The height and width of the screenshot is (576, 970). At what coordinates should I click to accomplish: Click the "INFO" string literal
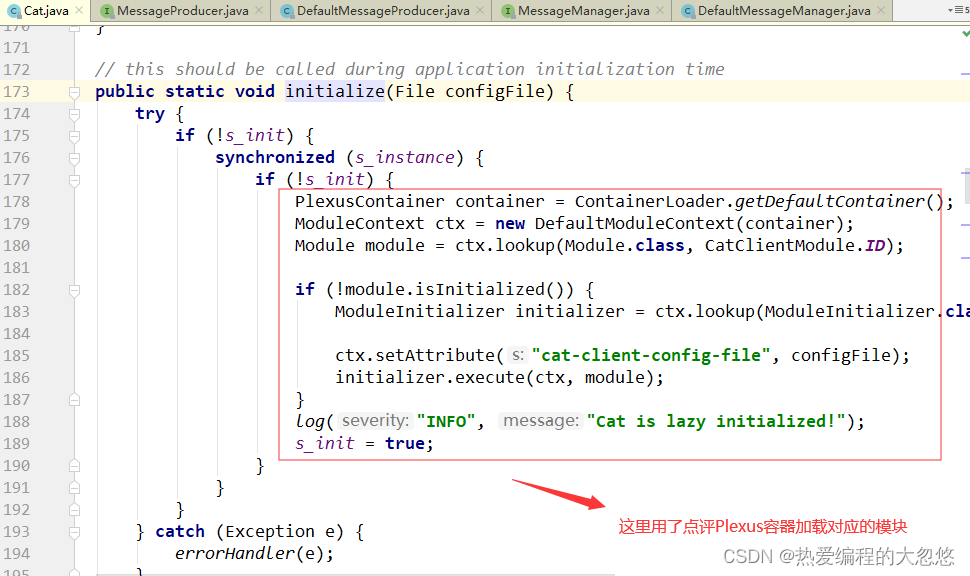(x=446, y=422)
